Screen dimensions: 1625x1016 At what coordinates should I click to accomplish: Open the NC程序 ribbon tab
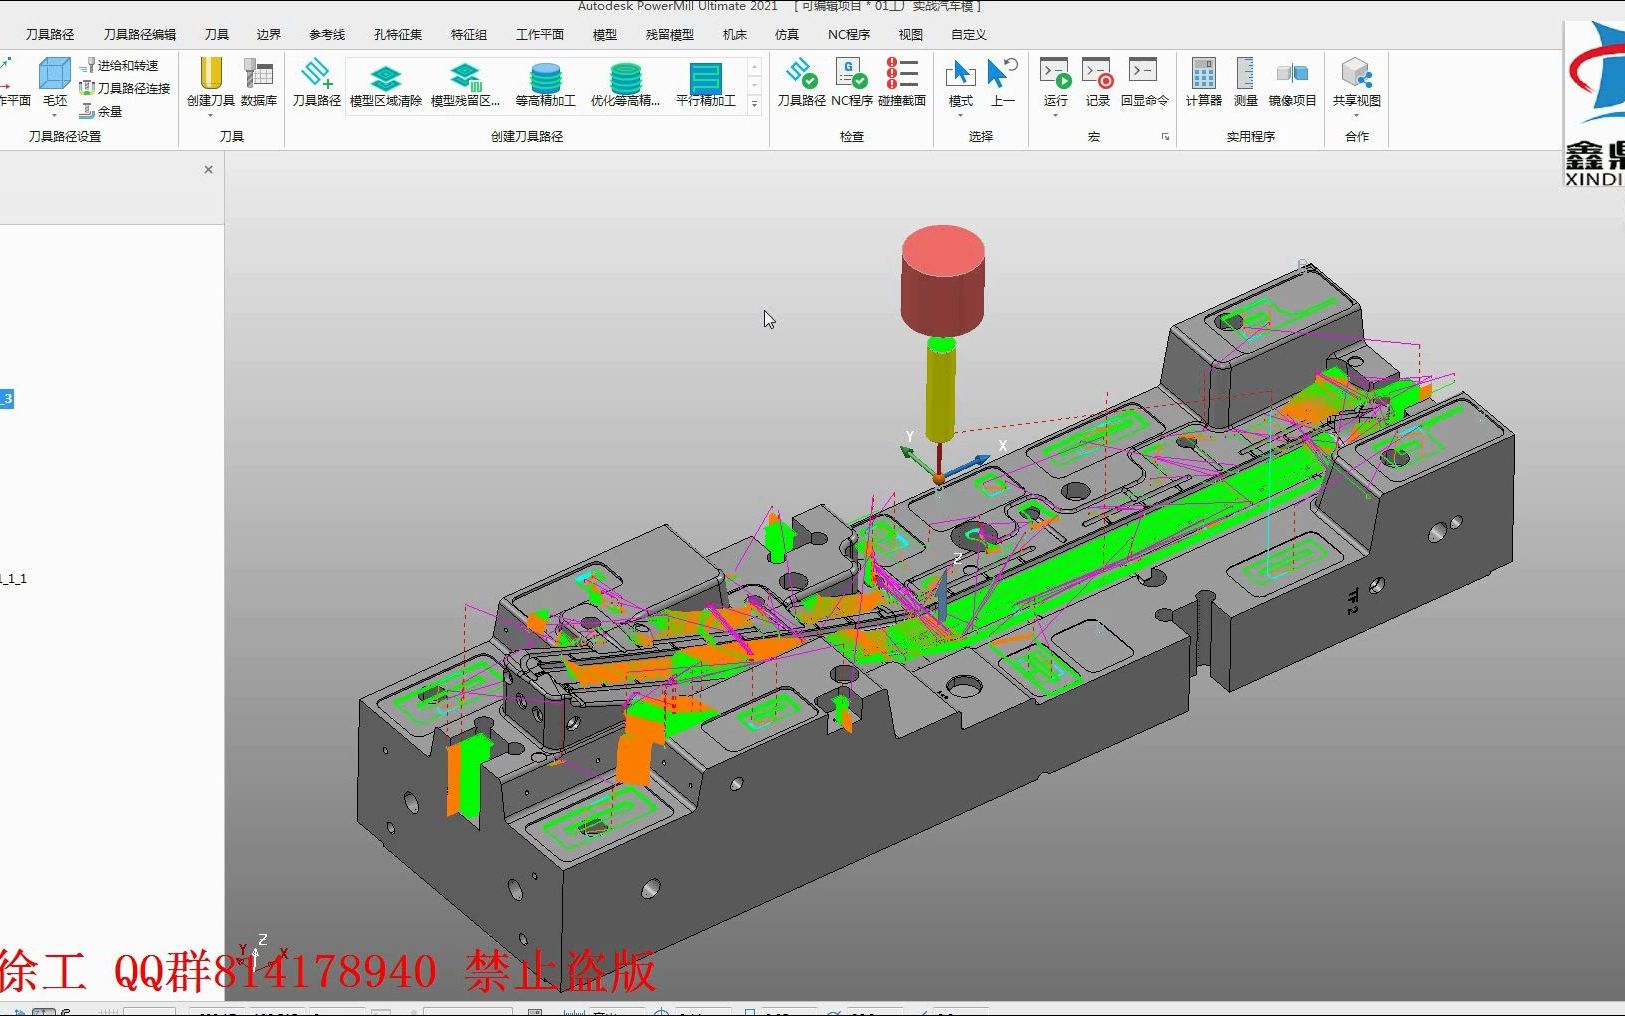[x=849, y=34]
